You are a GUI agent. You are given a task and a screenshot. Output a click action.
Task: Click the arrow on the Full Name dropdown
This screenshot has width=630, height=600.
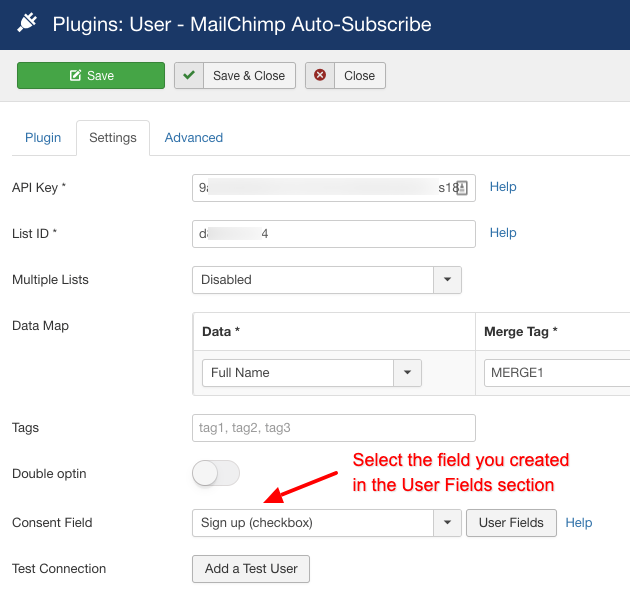407,373
